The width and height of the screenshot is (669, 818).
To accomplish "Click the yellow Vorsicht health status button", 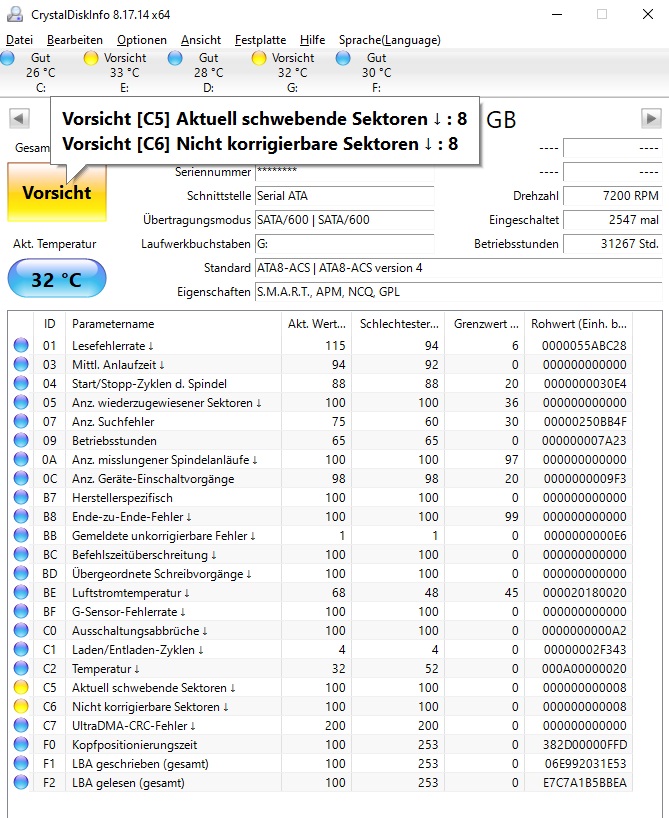I will (x=57, y=193).
